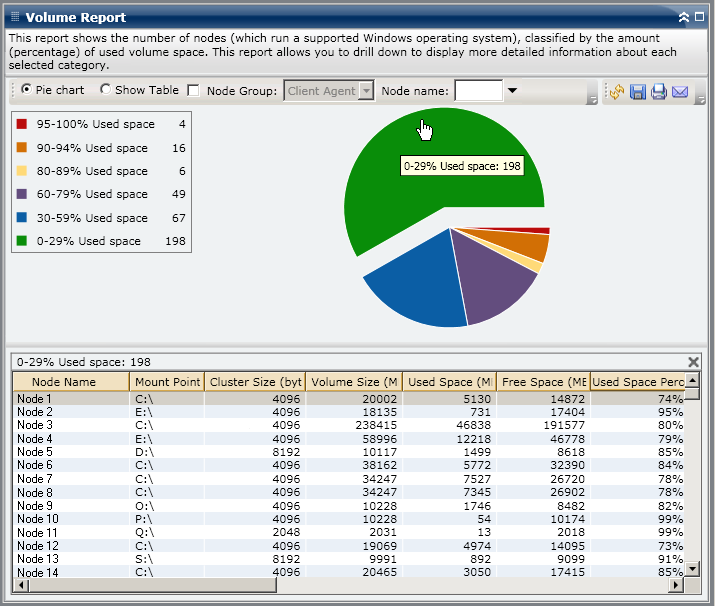Expand the Node name dropdown arrow

click(512, 90)
